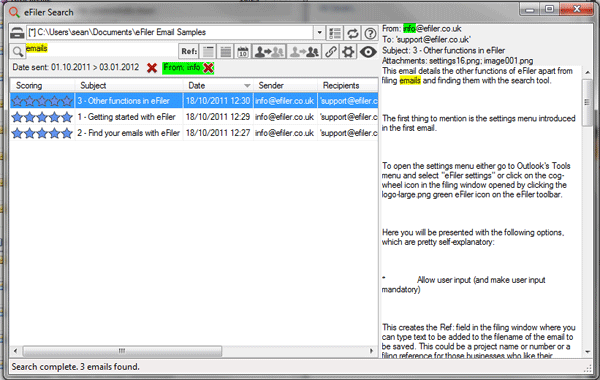Toggle the preview pane eye icon
Viewport: 600px width, 380px height.
point(368,51)
